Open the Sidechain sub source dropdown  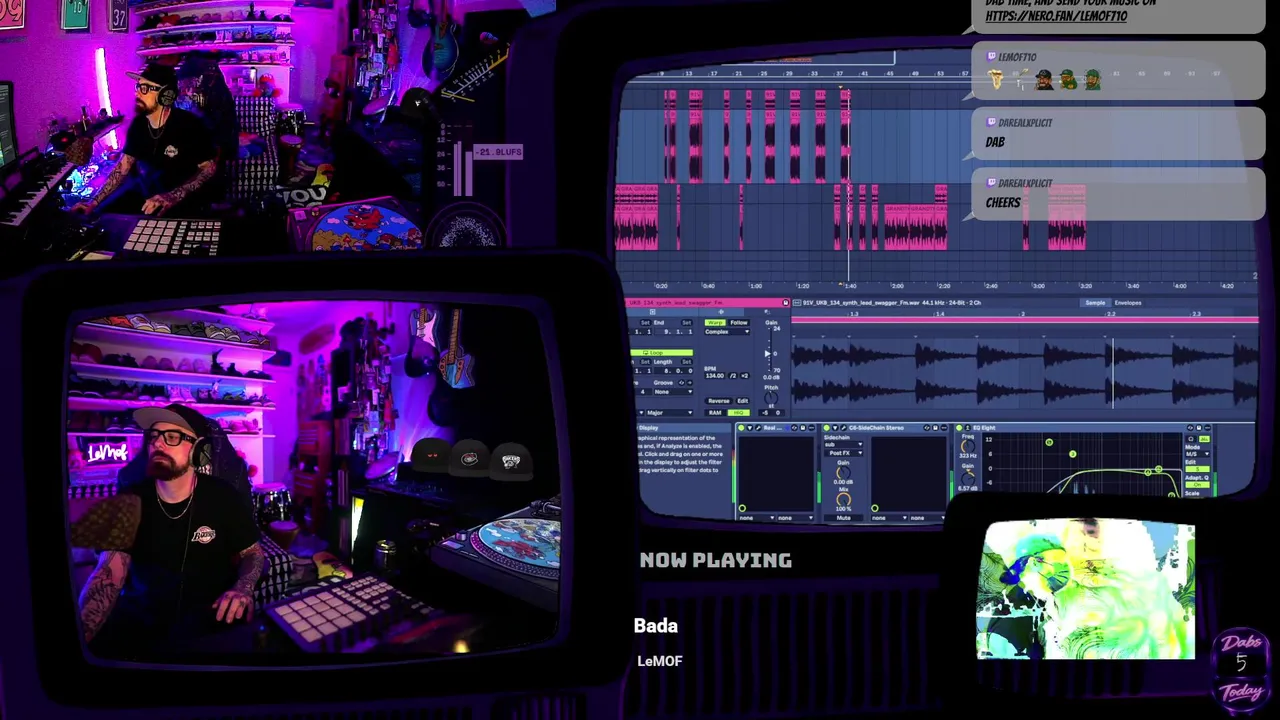(843, 444)
